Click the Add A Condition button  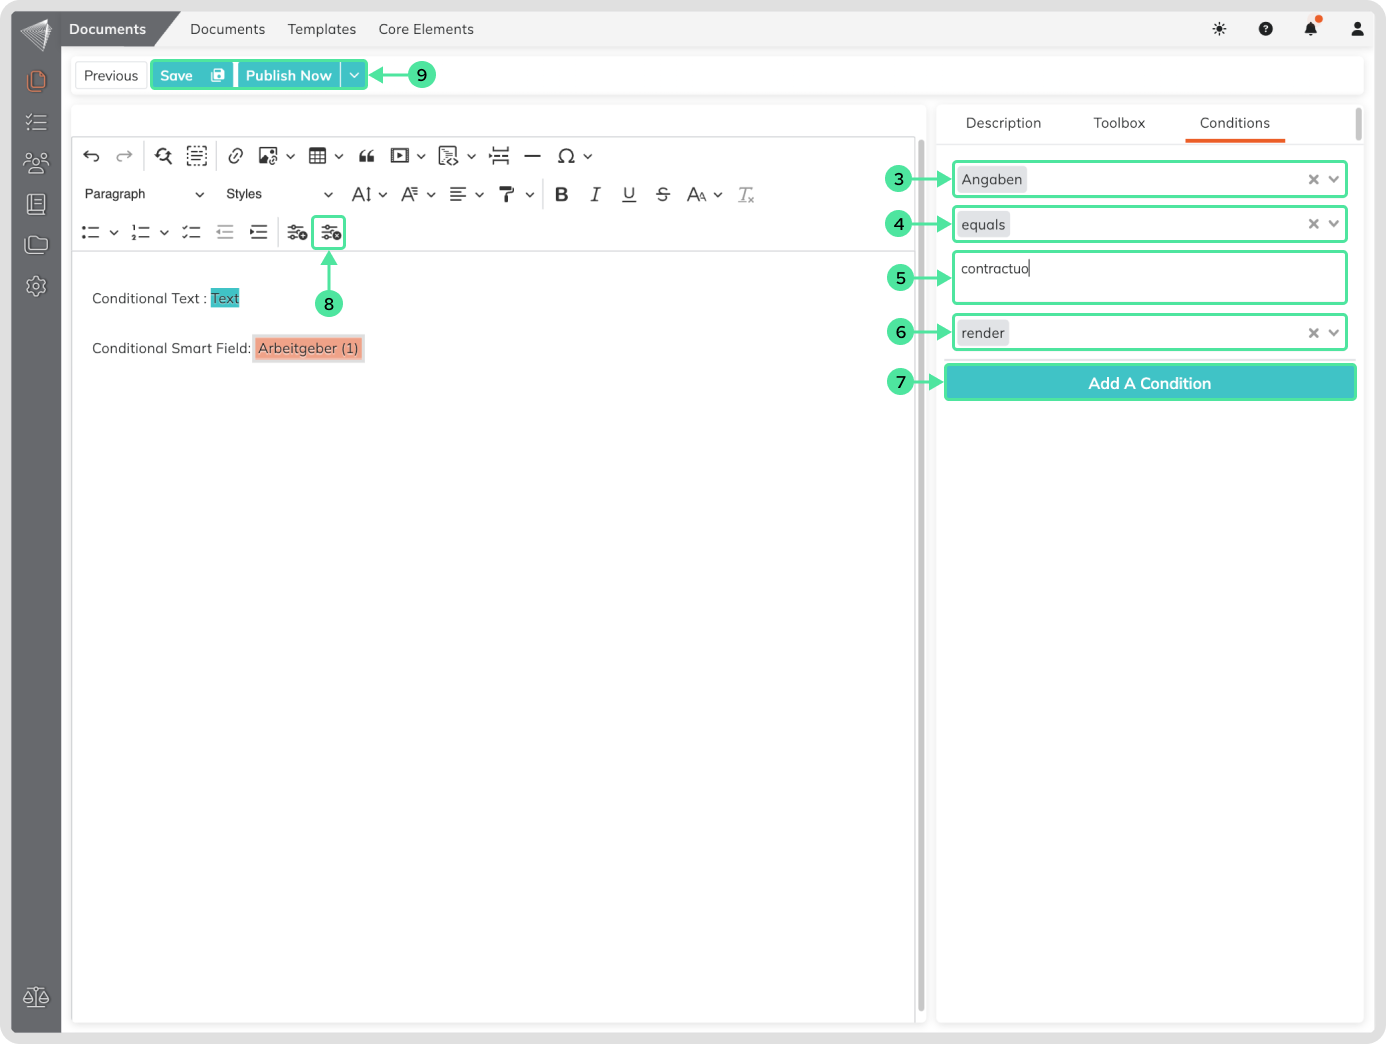[x=1149, y=383]
